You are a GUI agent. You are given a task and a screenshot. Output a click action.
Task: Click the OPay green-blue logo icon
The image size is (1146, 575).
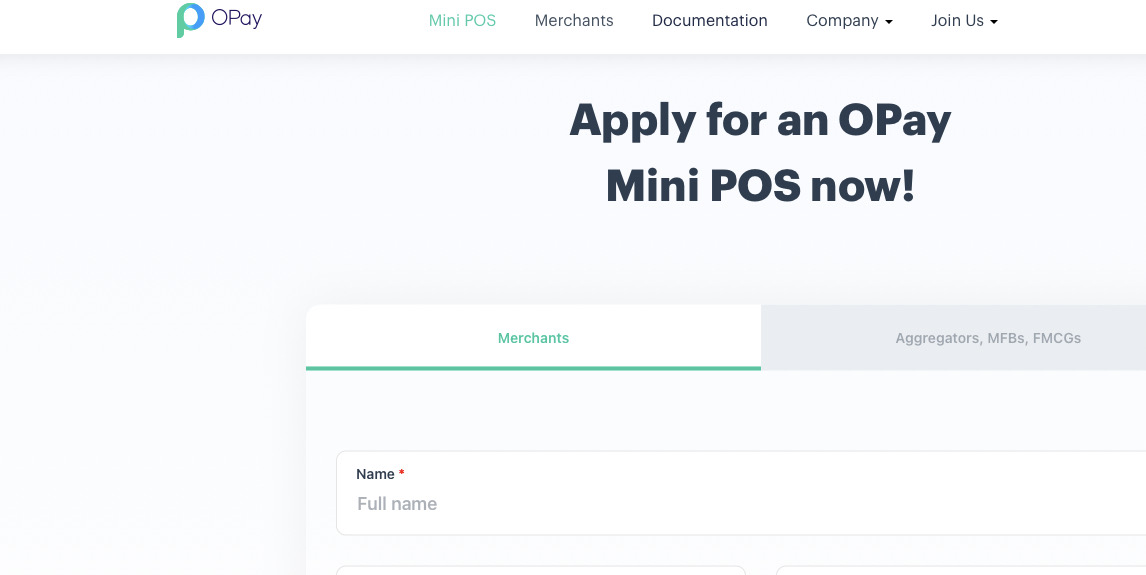pyautogui.click(x=190, y=20)
